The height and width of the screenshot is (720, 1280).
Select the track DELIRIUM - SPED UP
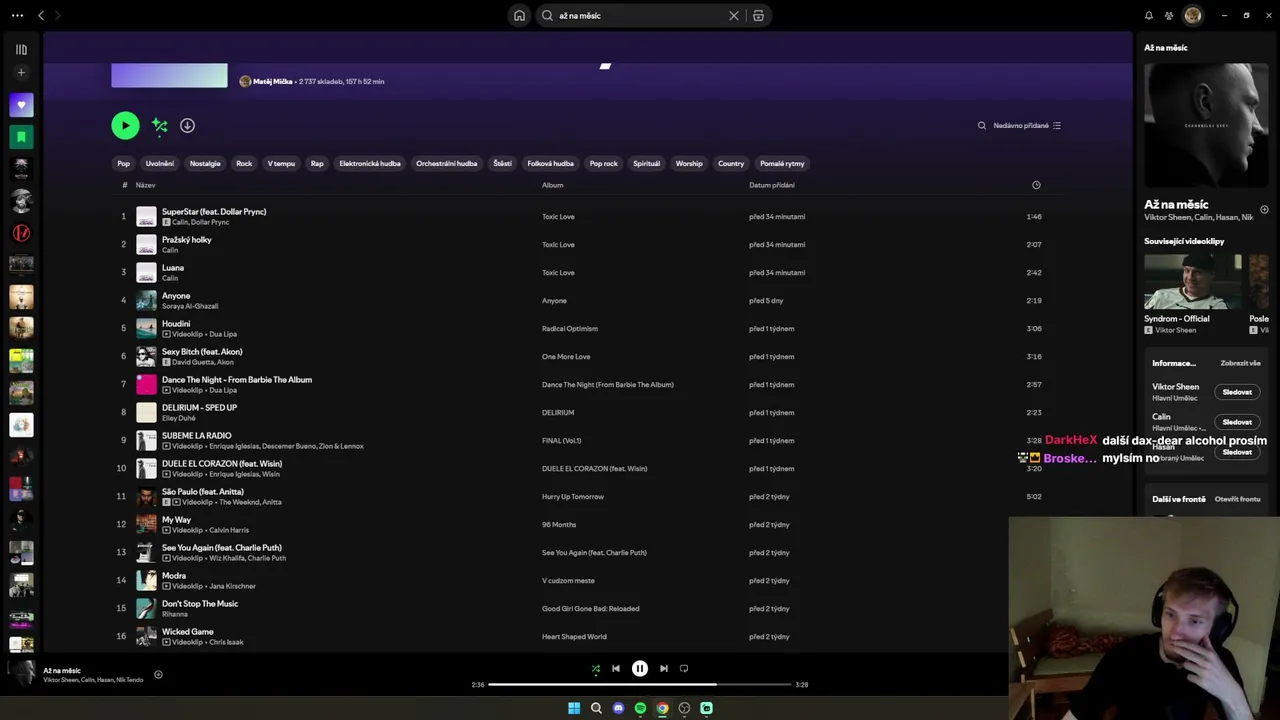(199, 408)
